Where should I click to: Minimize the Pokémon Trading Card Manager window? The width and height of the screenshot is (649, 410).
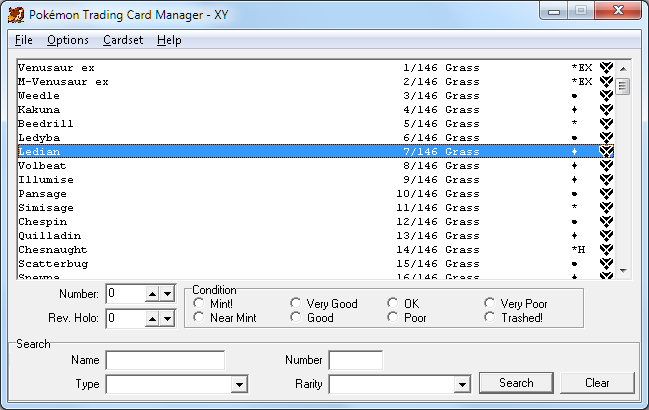[x=554, y=11]
